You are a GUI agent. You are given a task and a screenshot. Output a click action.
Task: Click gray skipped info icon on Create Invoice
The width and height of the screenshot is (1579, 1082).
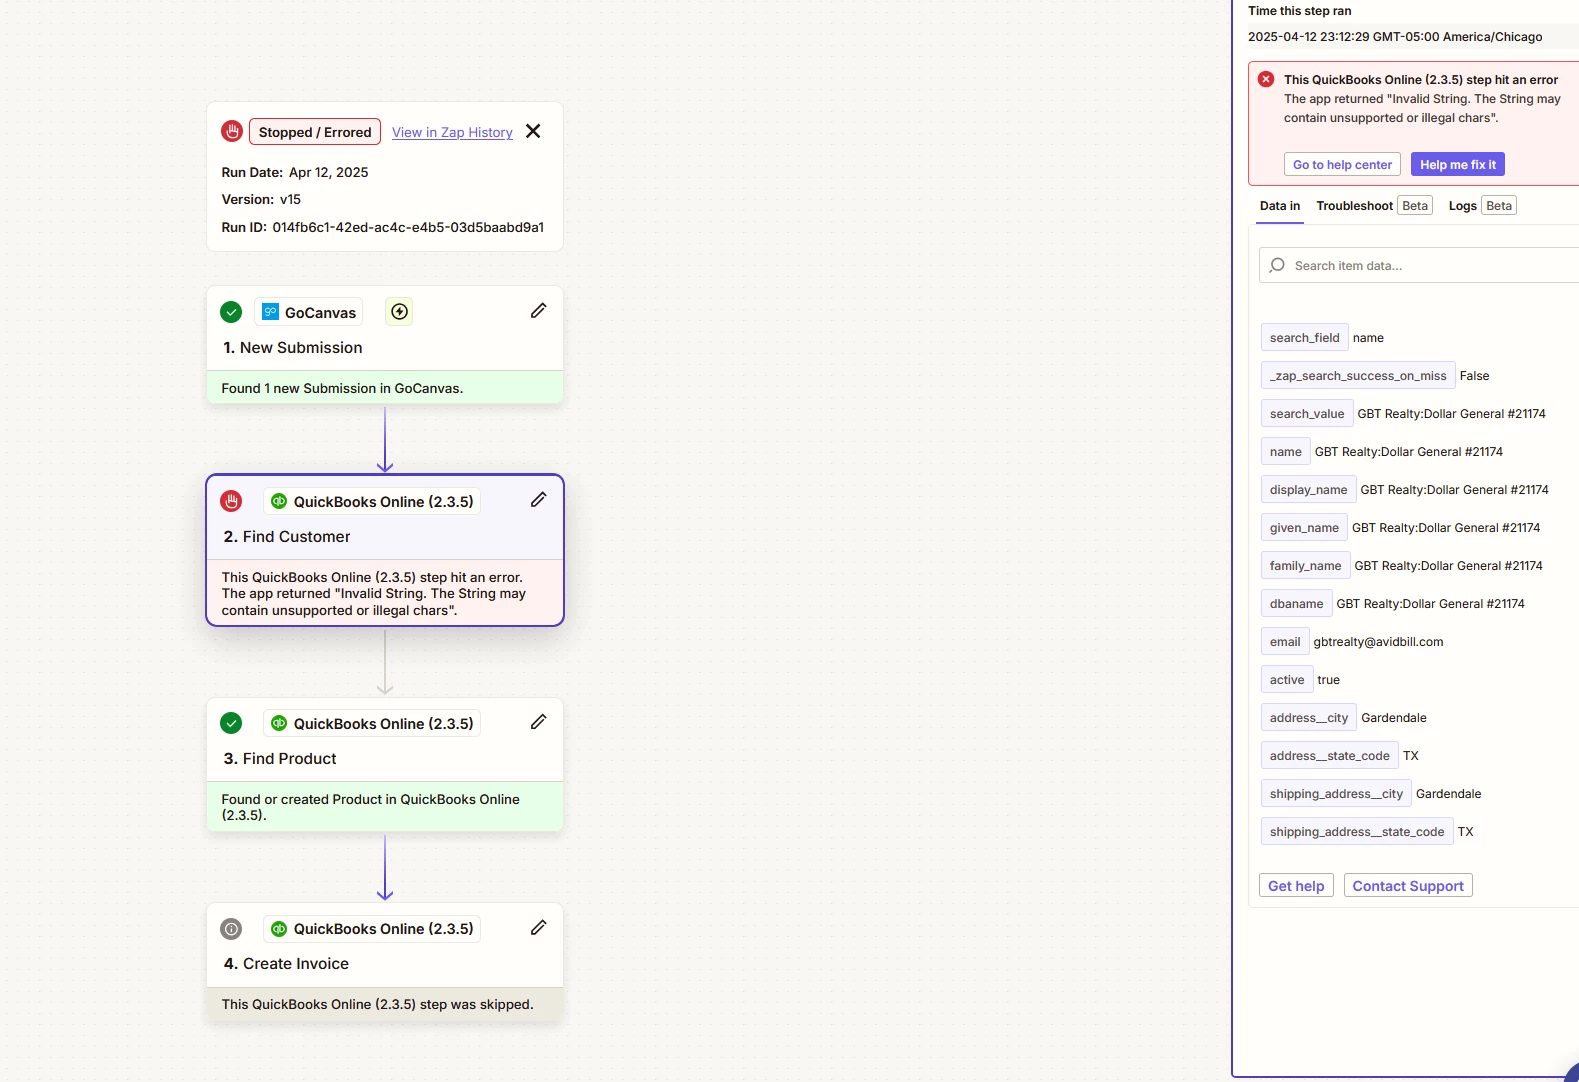point(231,928)
